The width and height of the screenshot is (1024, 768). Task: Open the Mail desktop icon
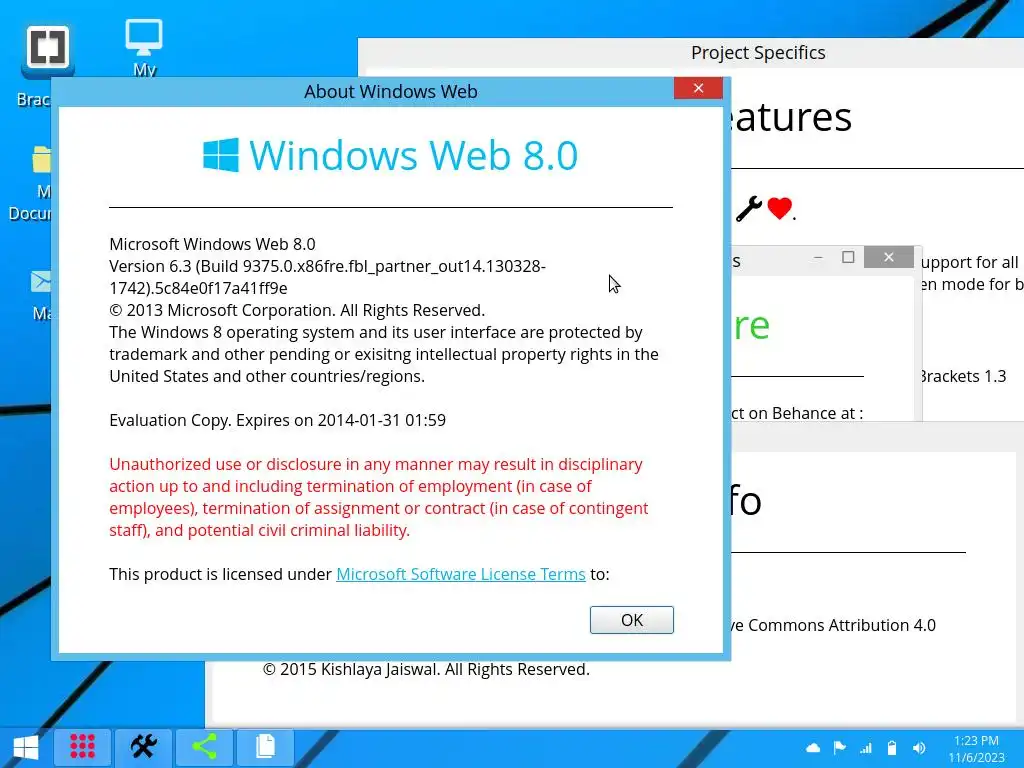40,281
